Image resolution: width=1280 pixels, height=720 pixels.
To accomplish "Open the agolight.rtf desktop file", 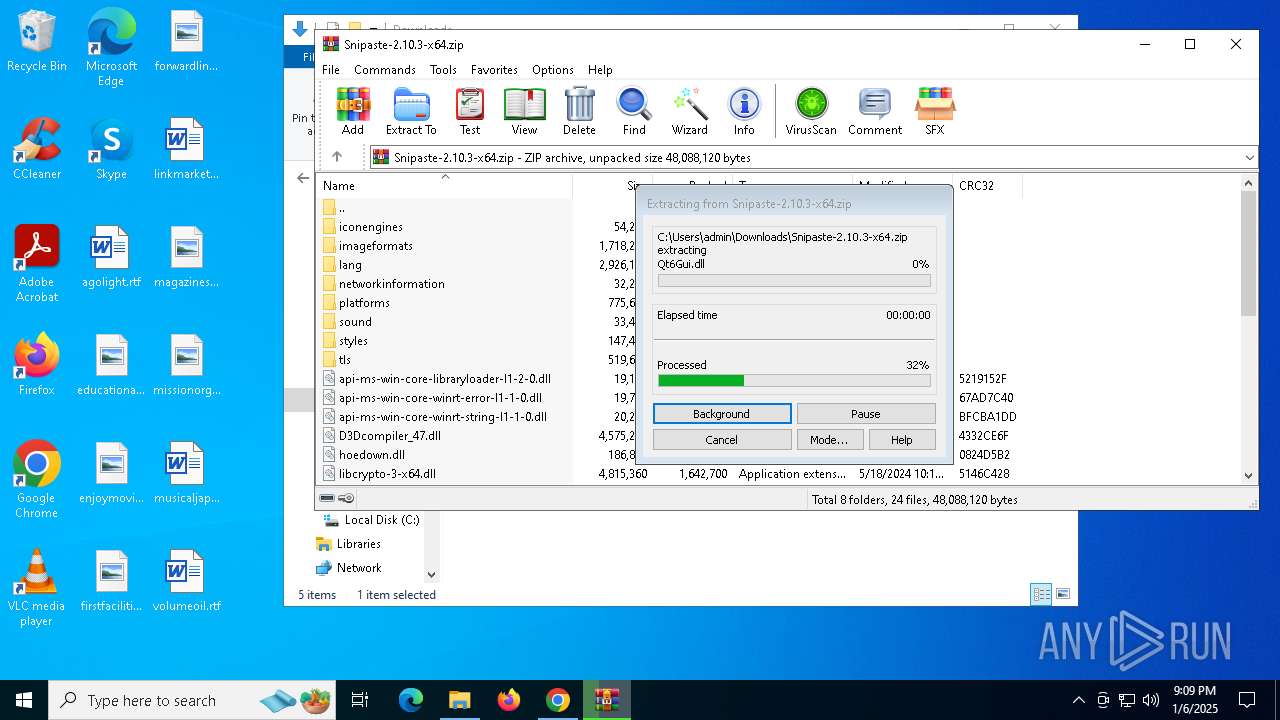I will click(x=111, y=257).
